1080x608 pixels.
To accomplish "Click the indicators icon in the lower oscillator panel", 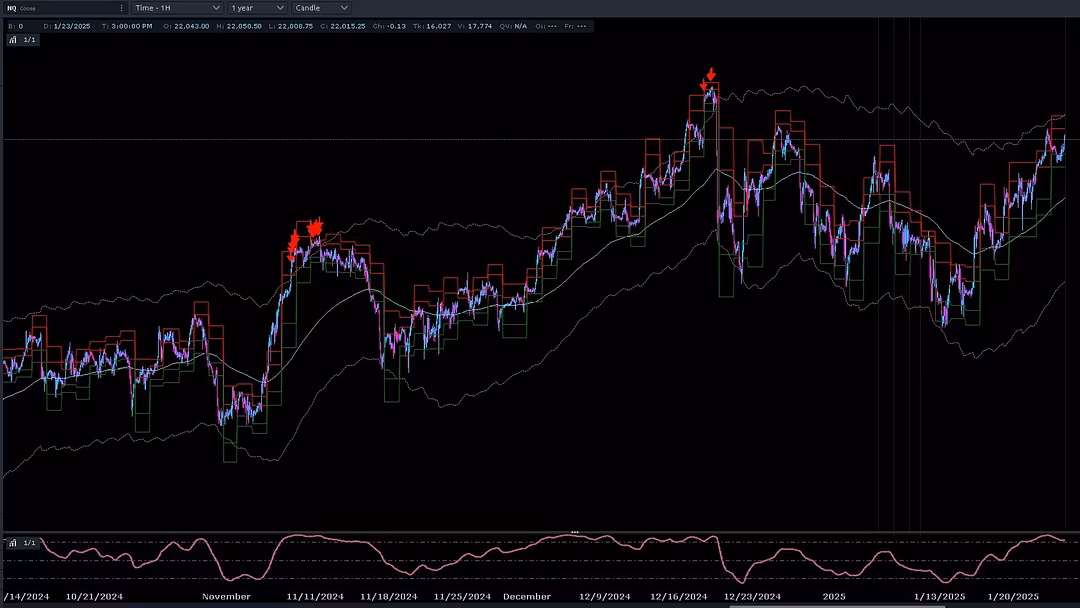I will click(x=12, y=543).
